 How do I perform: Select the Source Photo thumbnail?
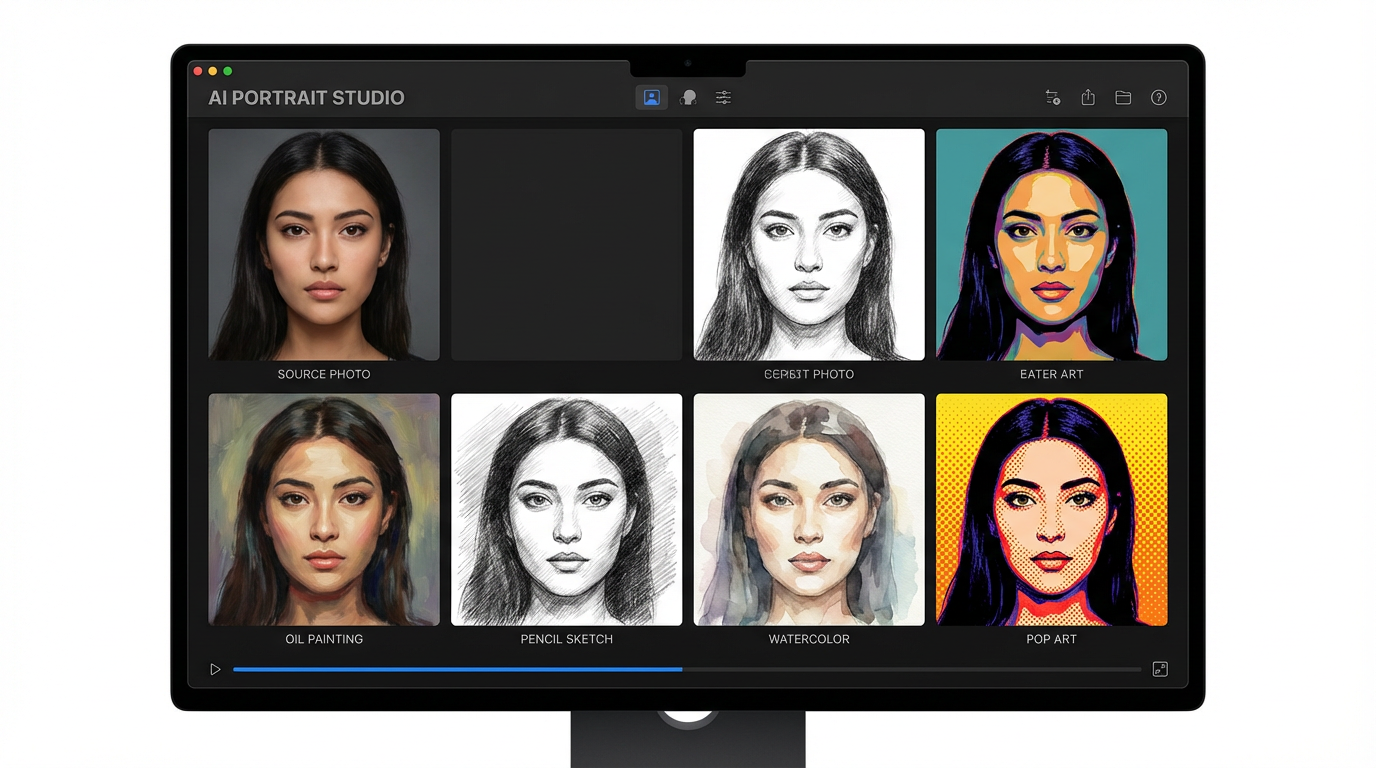(323, 244)
